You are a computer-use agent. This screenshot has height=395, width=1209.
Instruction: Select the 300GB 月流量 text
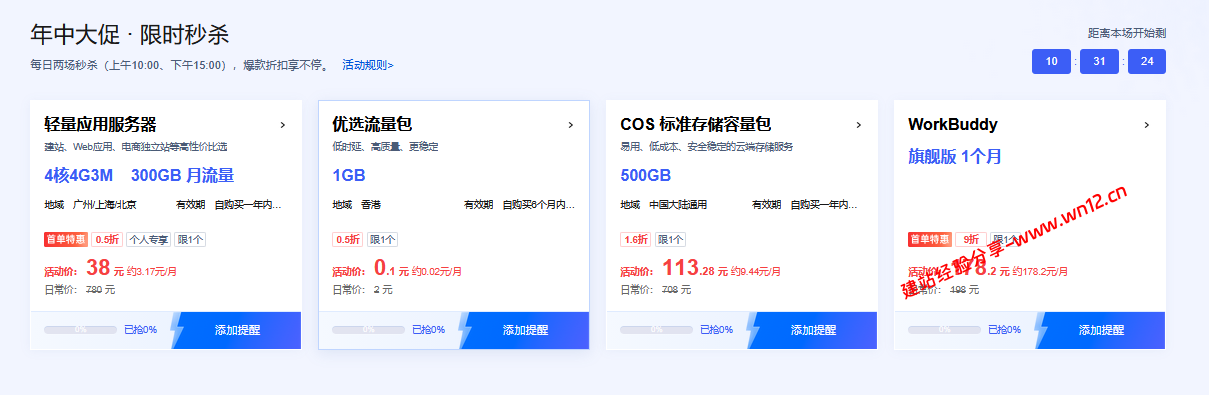coord(182,176)
